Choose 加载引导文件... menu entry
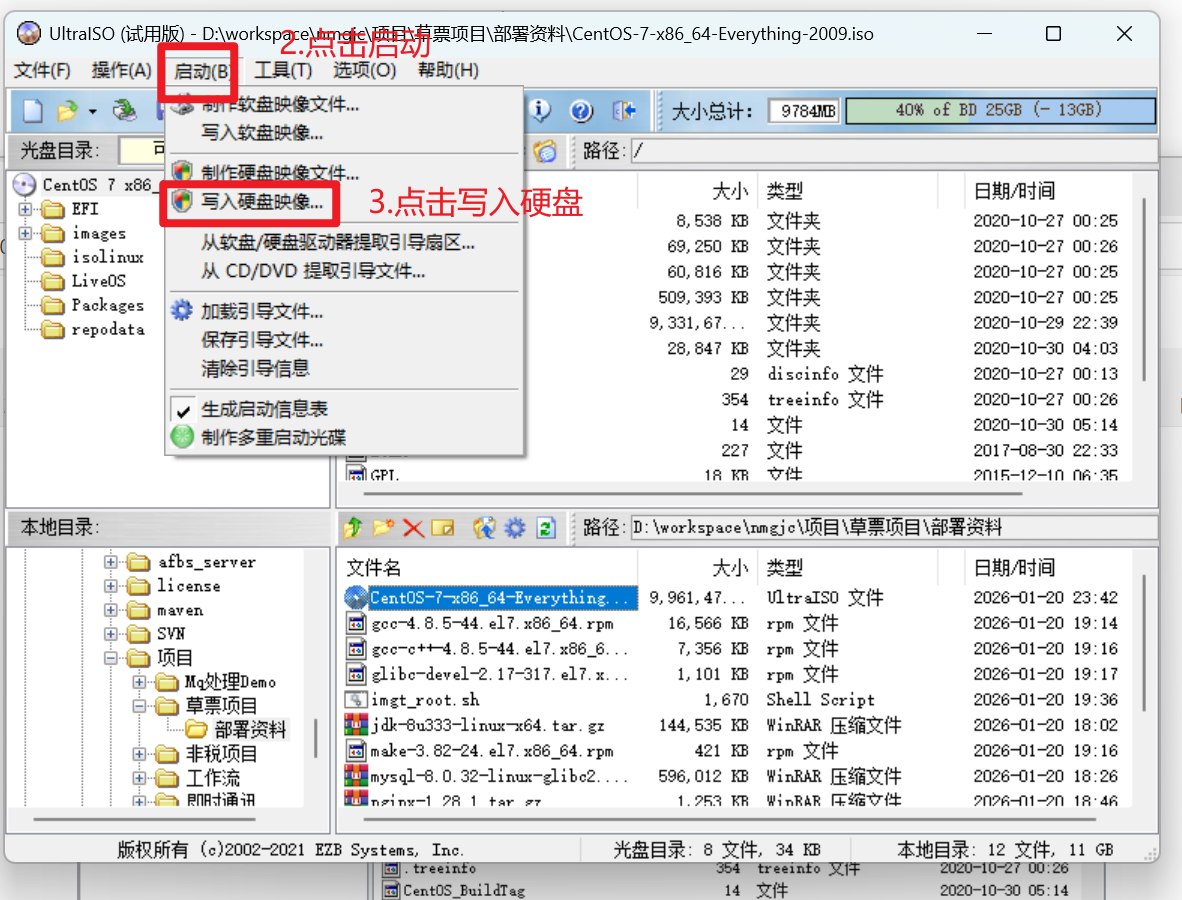 click(x=344, y=311)
